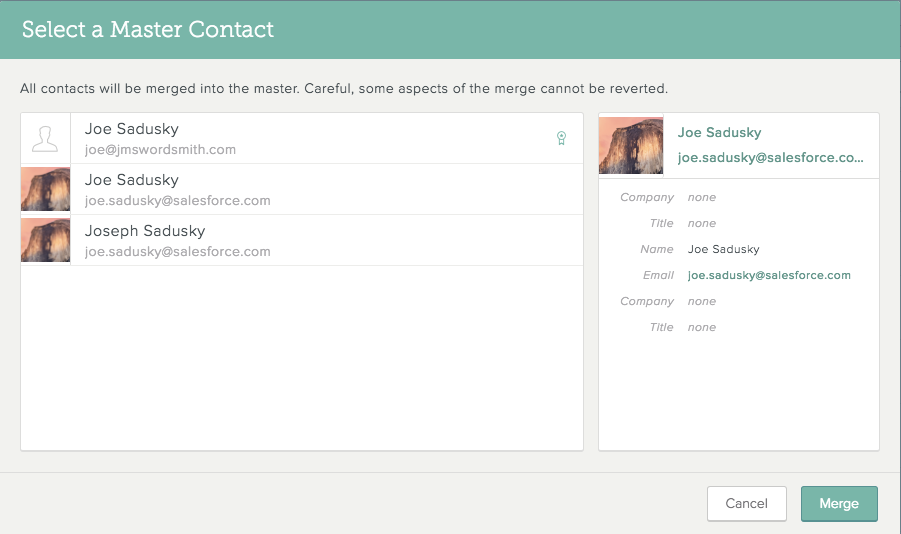Click the Name field value Joe Sadusky
The image size is (901, 534).
(x=723, y=249)
